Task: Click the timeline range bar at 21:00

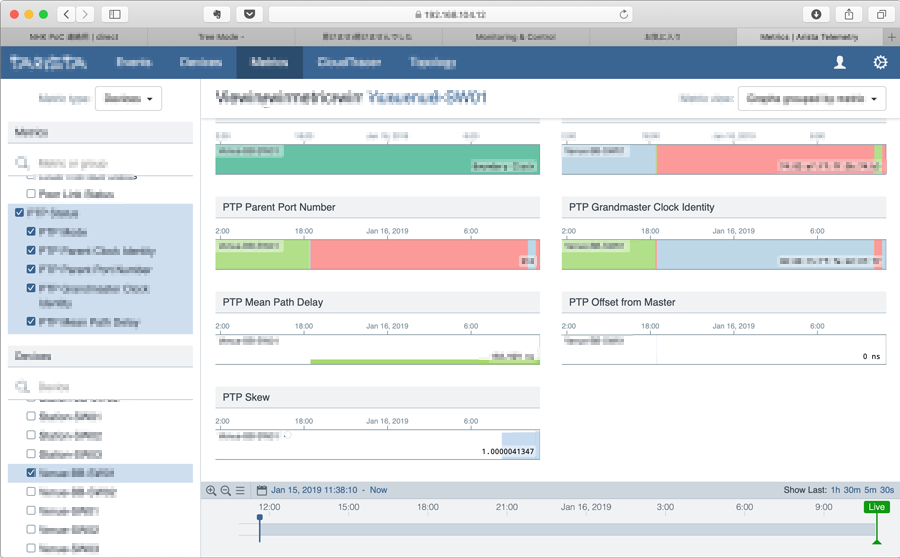Action: [507, 529]
